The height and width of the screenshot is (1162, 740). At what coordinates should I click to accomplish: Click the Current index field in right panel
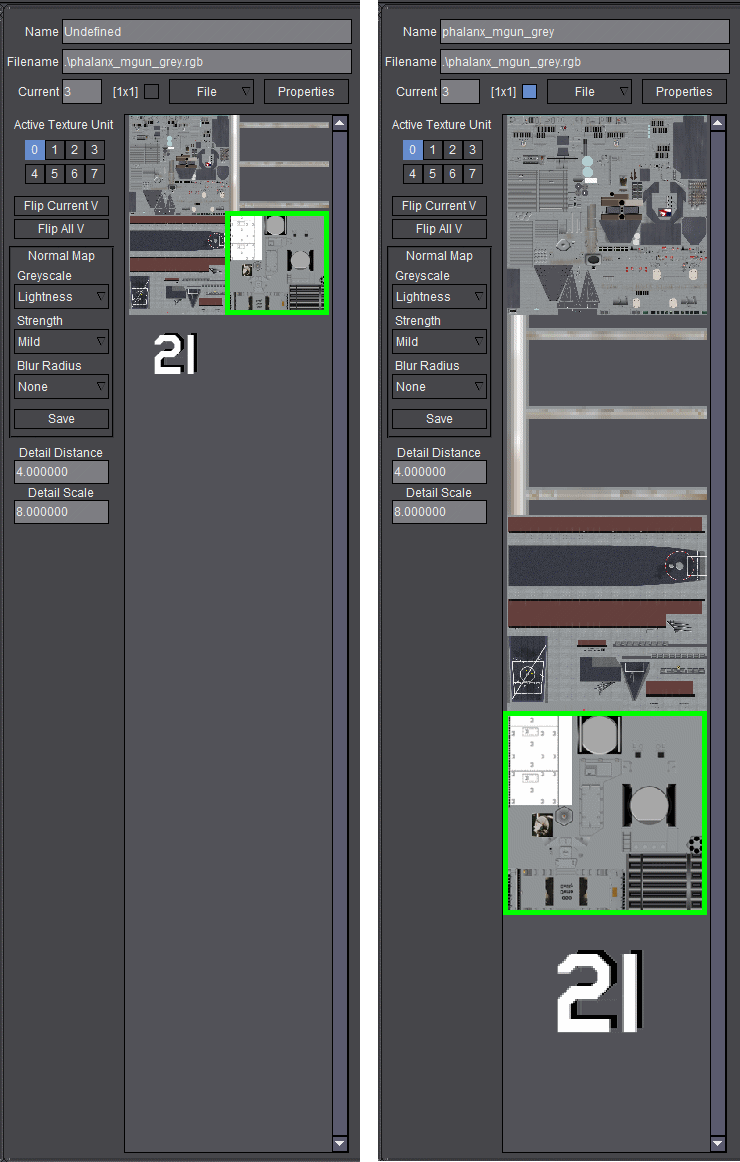click(x=459, y=92)
